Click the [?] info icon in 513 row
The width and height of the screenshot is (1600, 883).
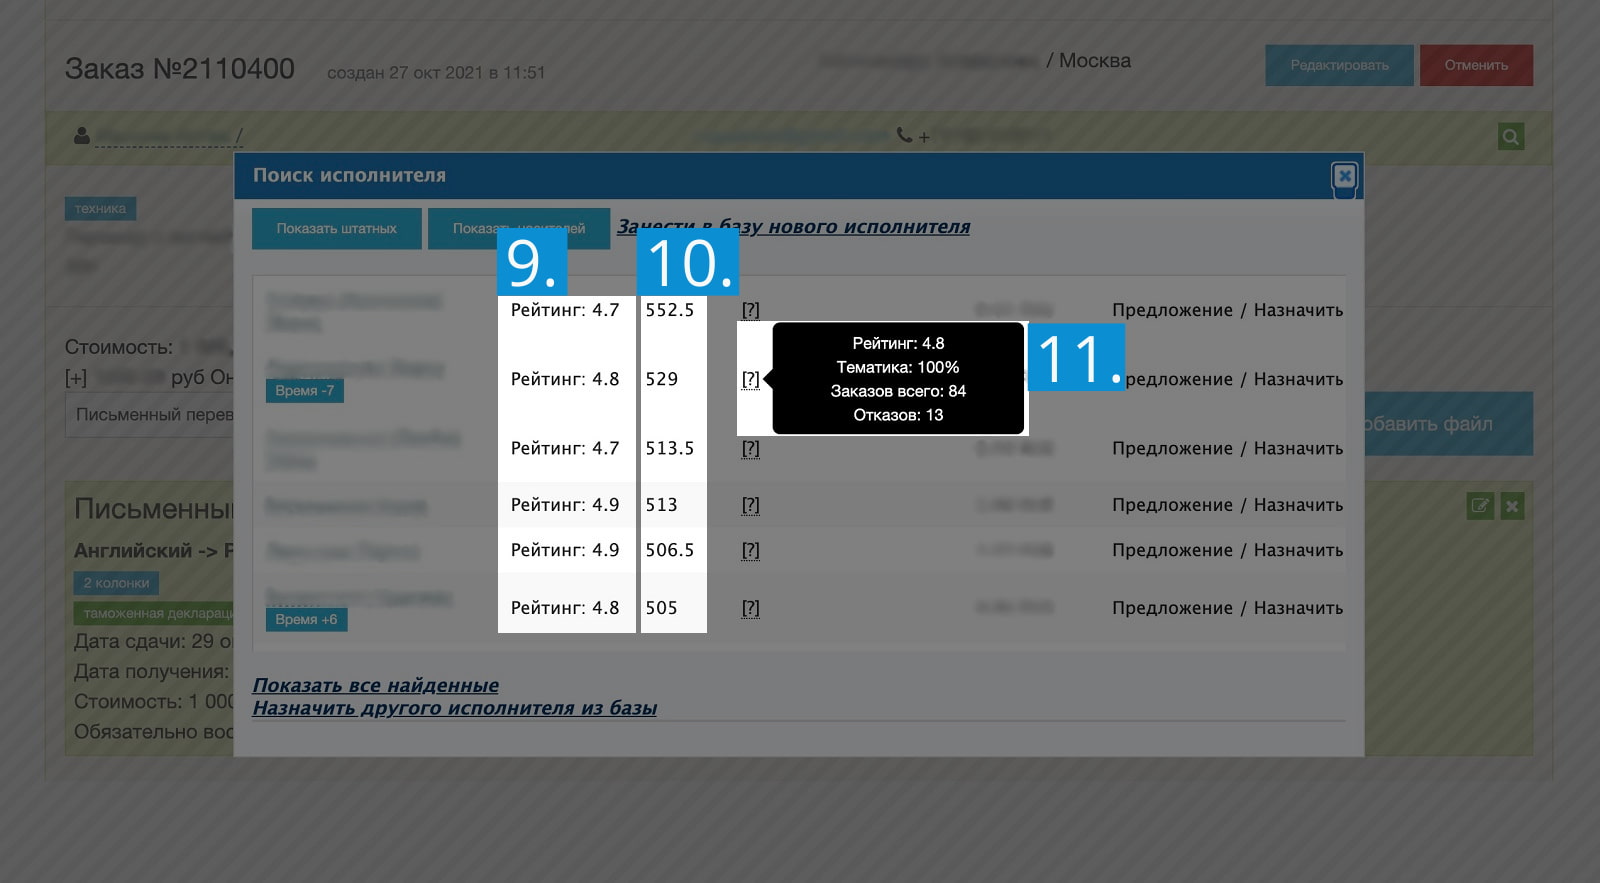click(x=751, y=505)
